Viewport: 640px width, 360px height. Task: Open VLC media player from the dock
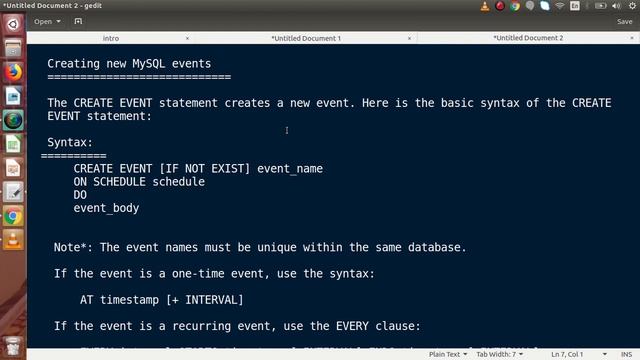(13, 240)
